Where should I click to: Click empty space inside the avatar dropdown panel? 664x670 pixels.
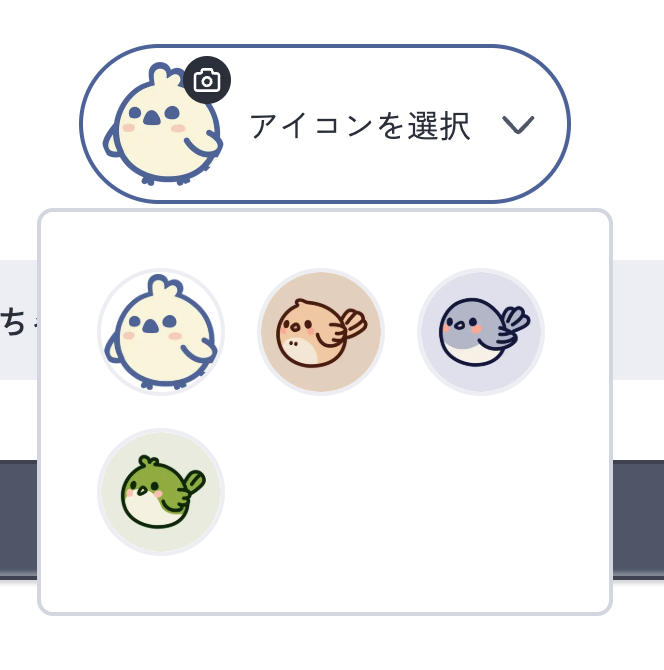pyautogui.click(x=385, y=491)
